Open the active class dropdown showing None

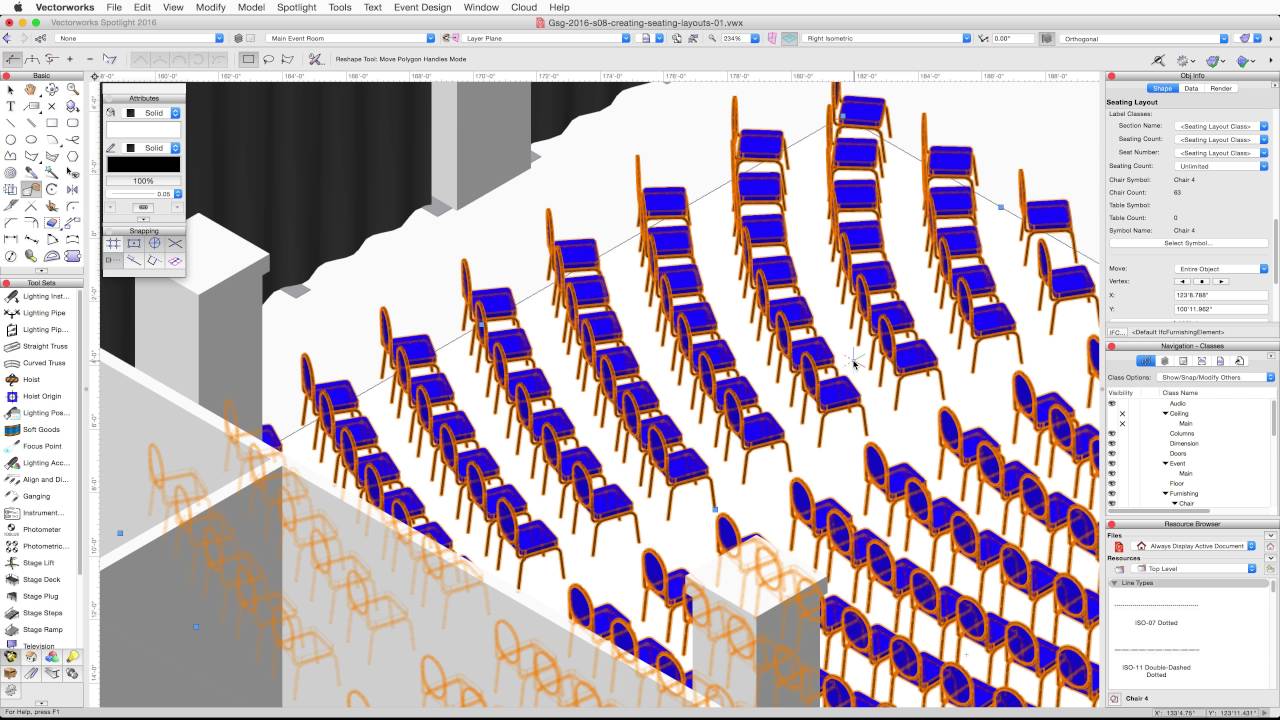(x=140, y=38)
